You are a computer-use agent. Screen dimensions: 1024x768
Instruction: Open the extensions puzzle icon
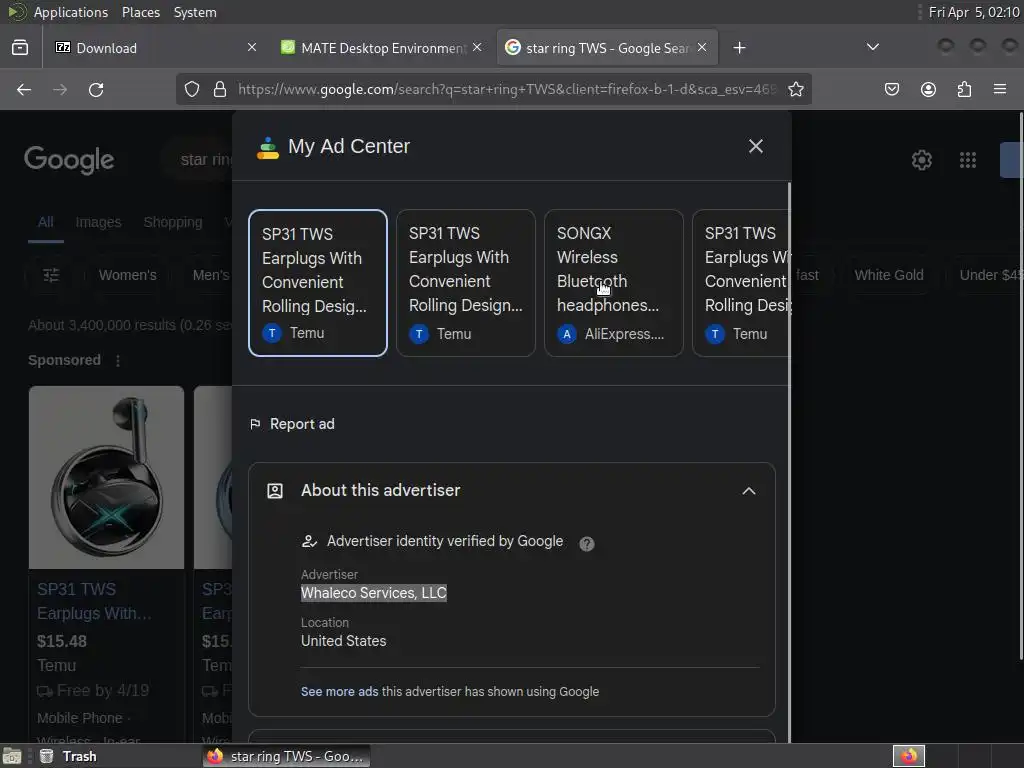pyautogui.click(x=964, y=89)
